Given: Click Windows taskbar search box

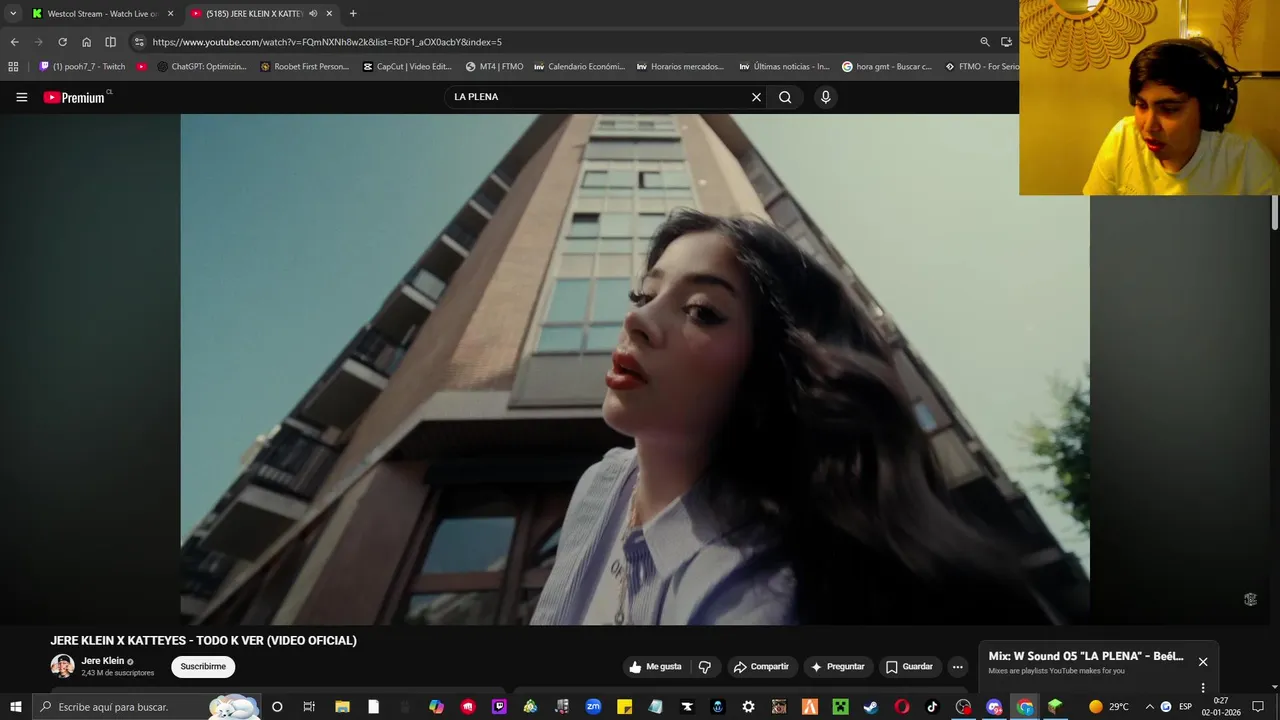Looking at the screenshot, I should point(146,707).
